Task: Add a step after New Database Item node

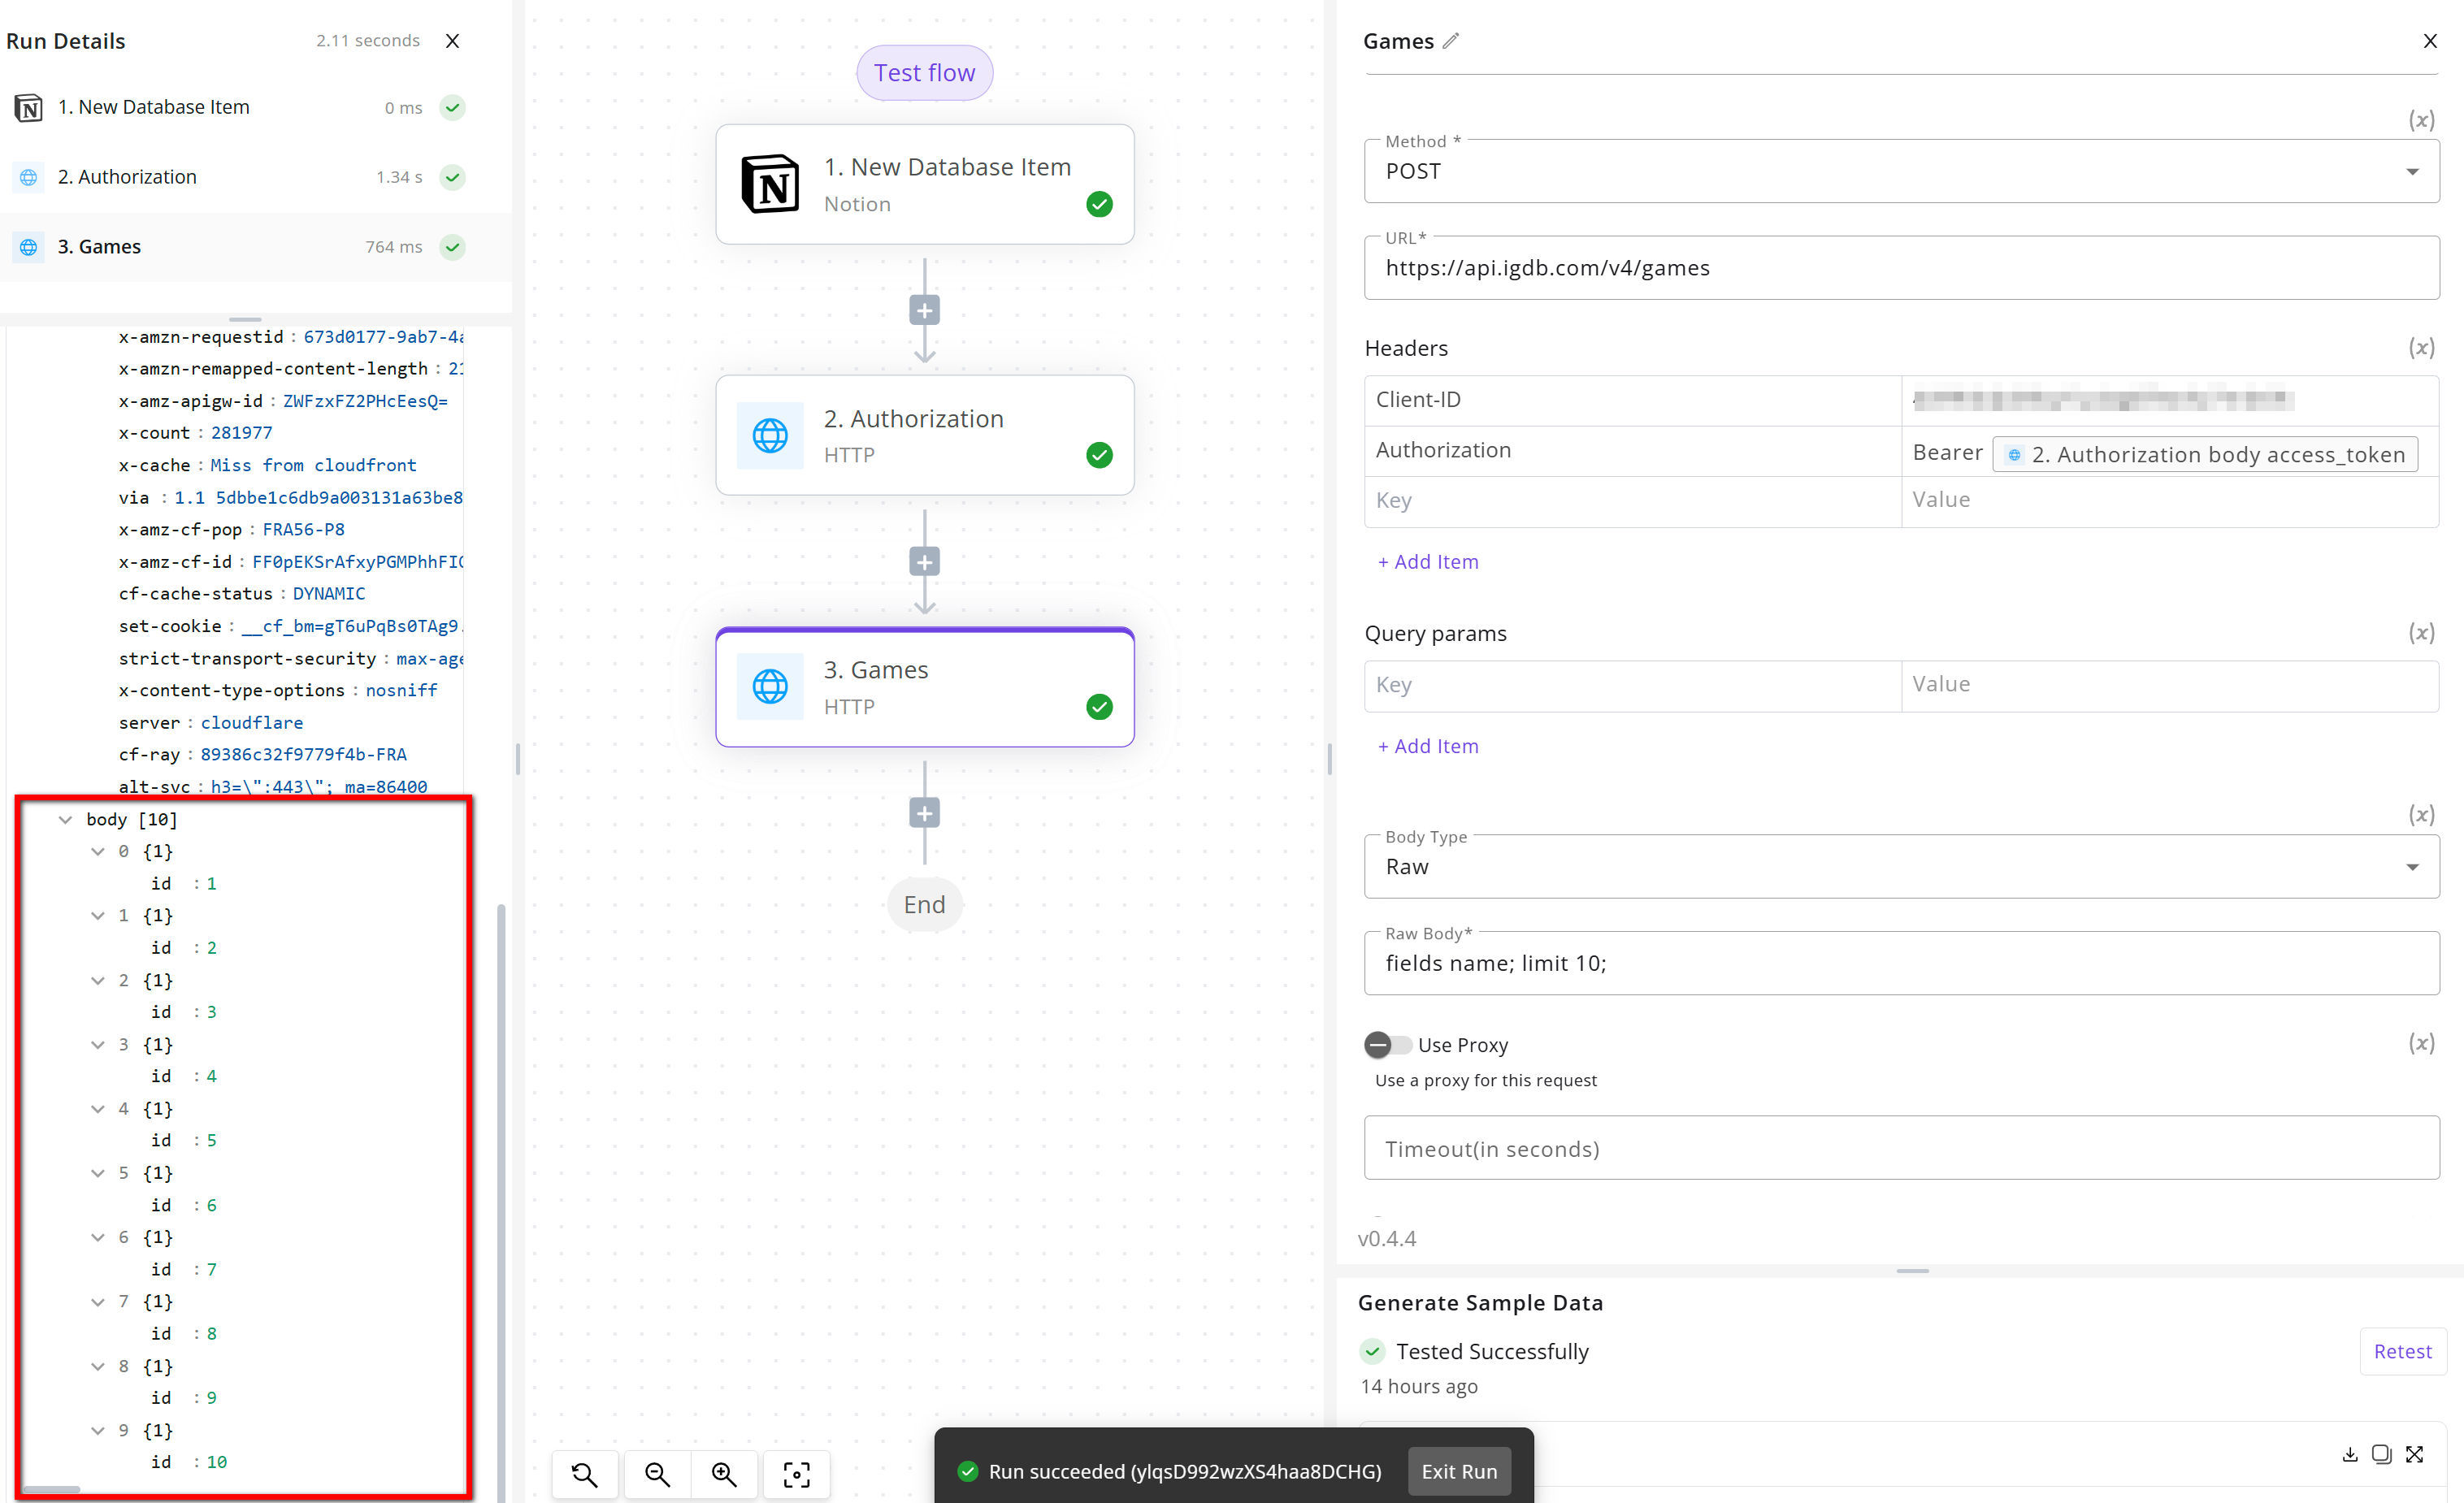Action: [924, 311]
